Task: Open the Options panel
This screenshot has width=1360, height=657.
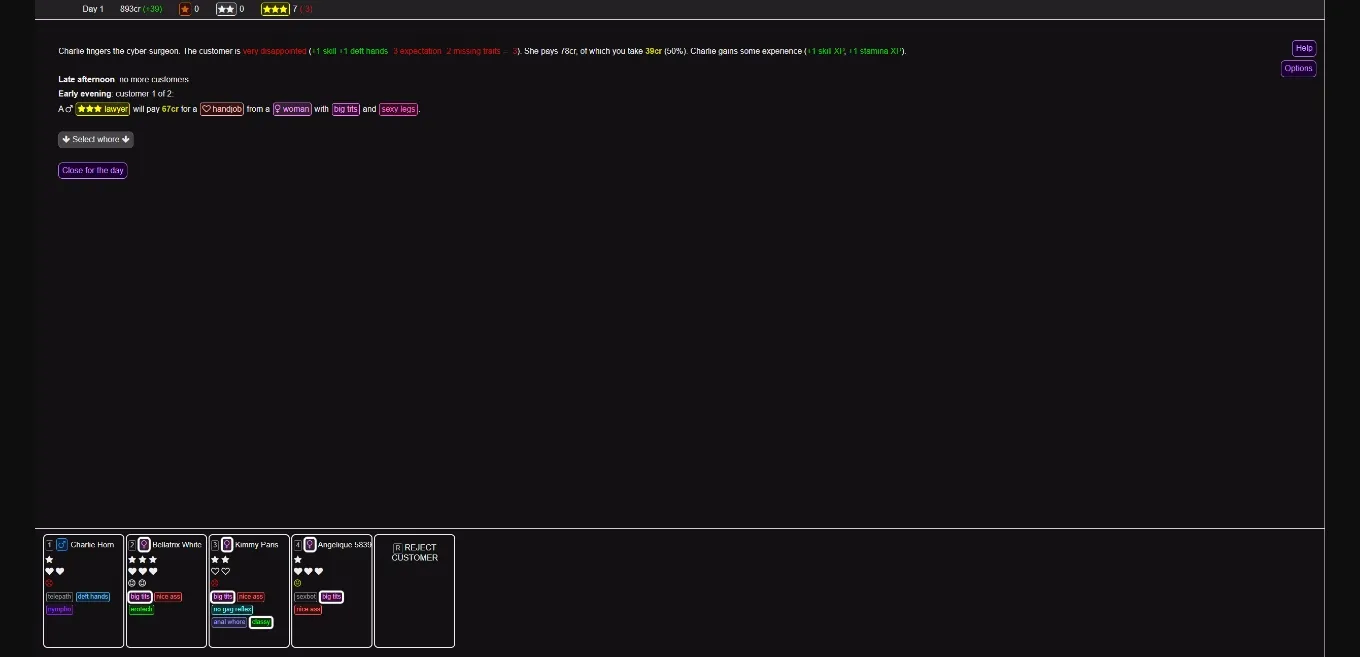Action: [x=1298, y=68]
